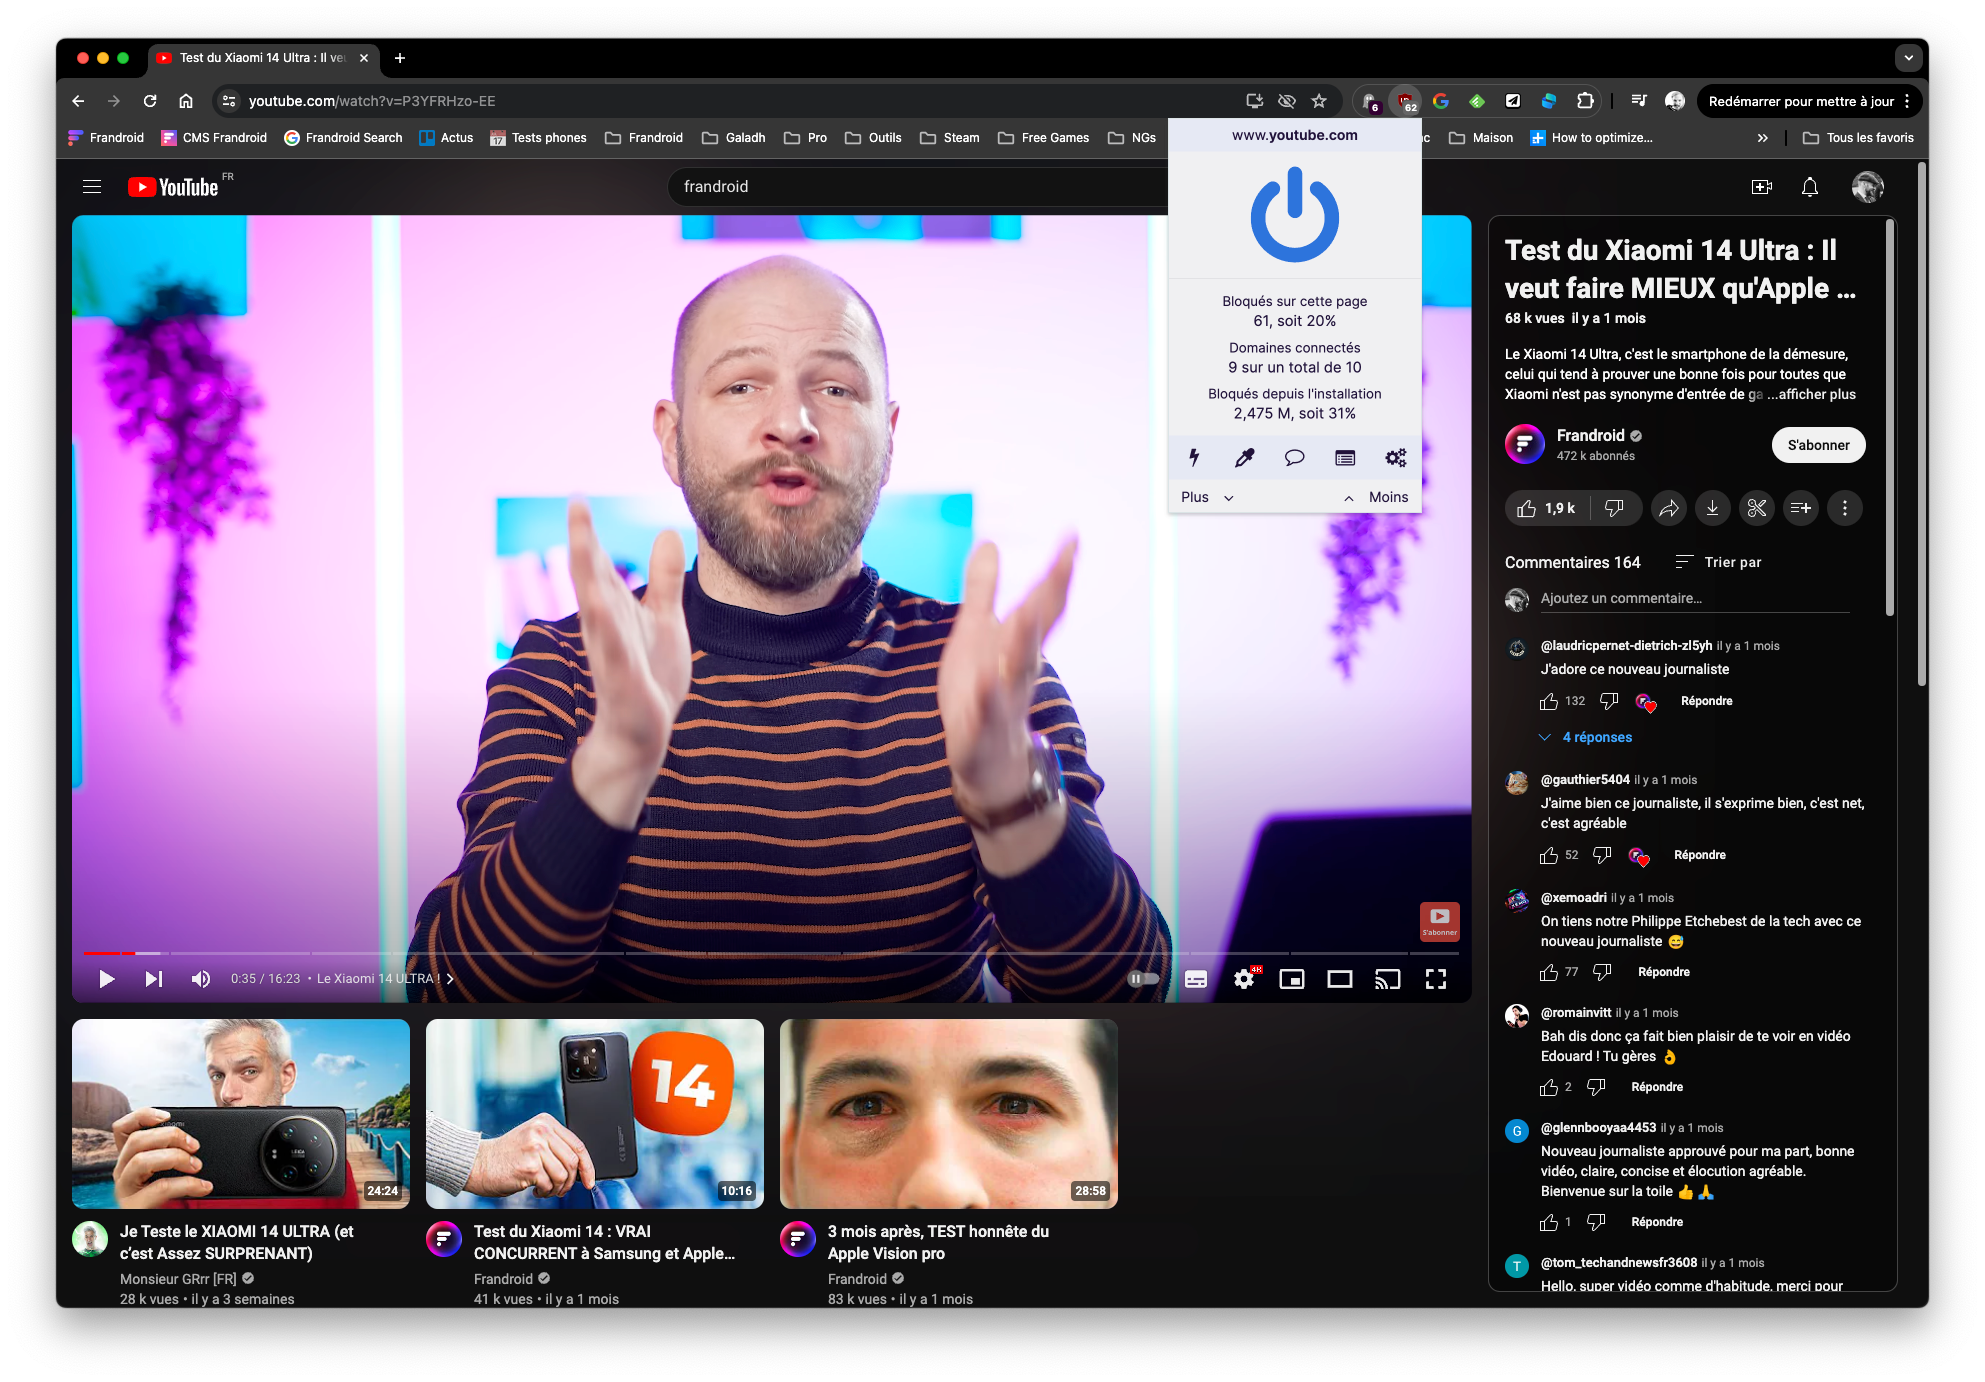This screenshot has width=1985, height=1382.
Task: Open 'Tests phones' bookmark
Action: point(537,138)
